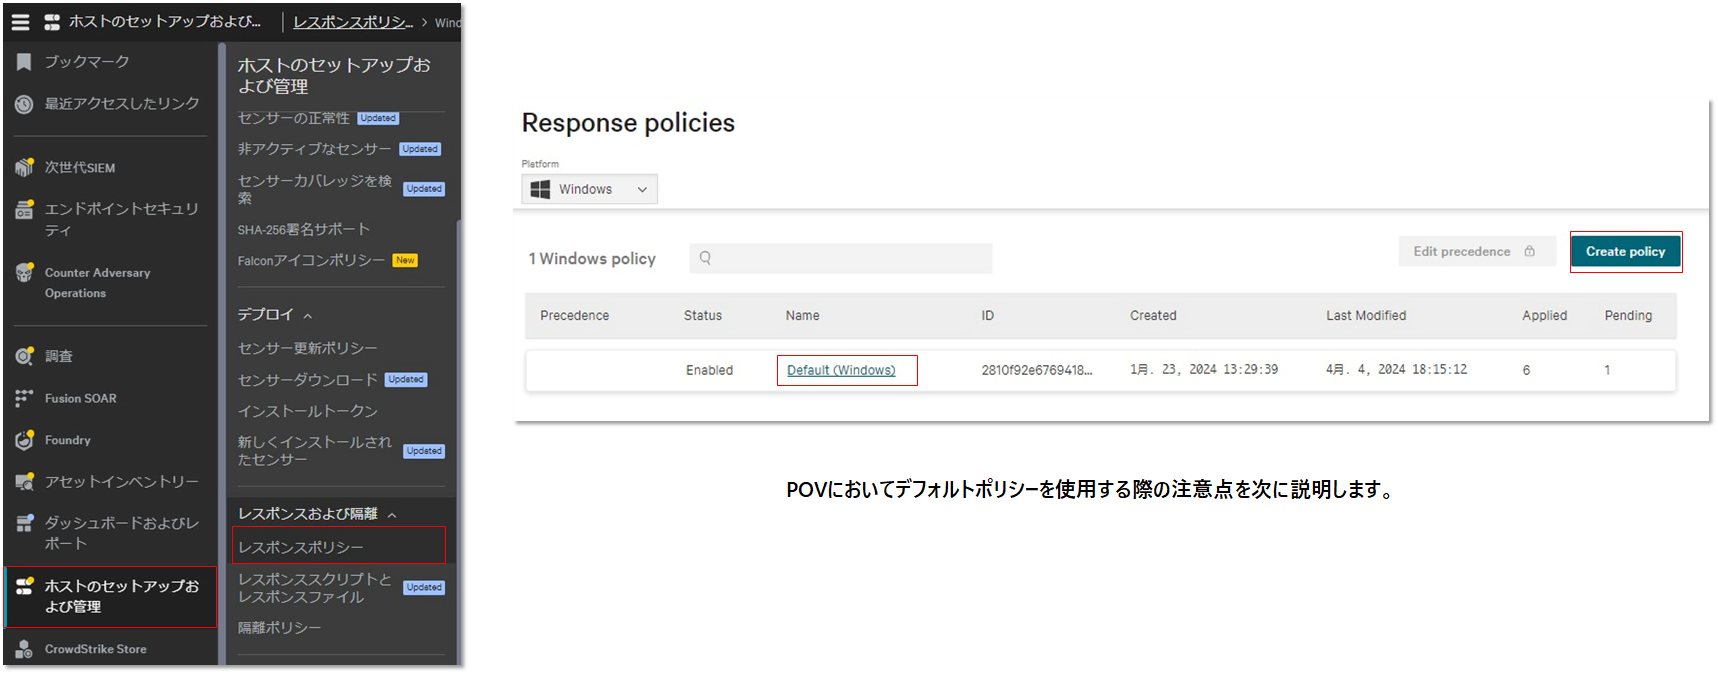Open the Default (Windows) policy link

pyautogui.click(x=841, y=370)
